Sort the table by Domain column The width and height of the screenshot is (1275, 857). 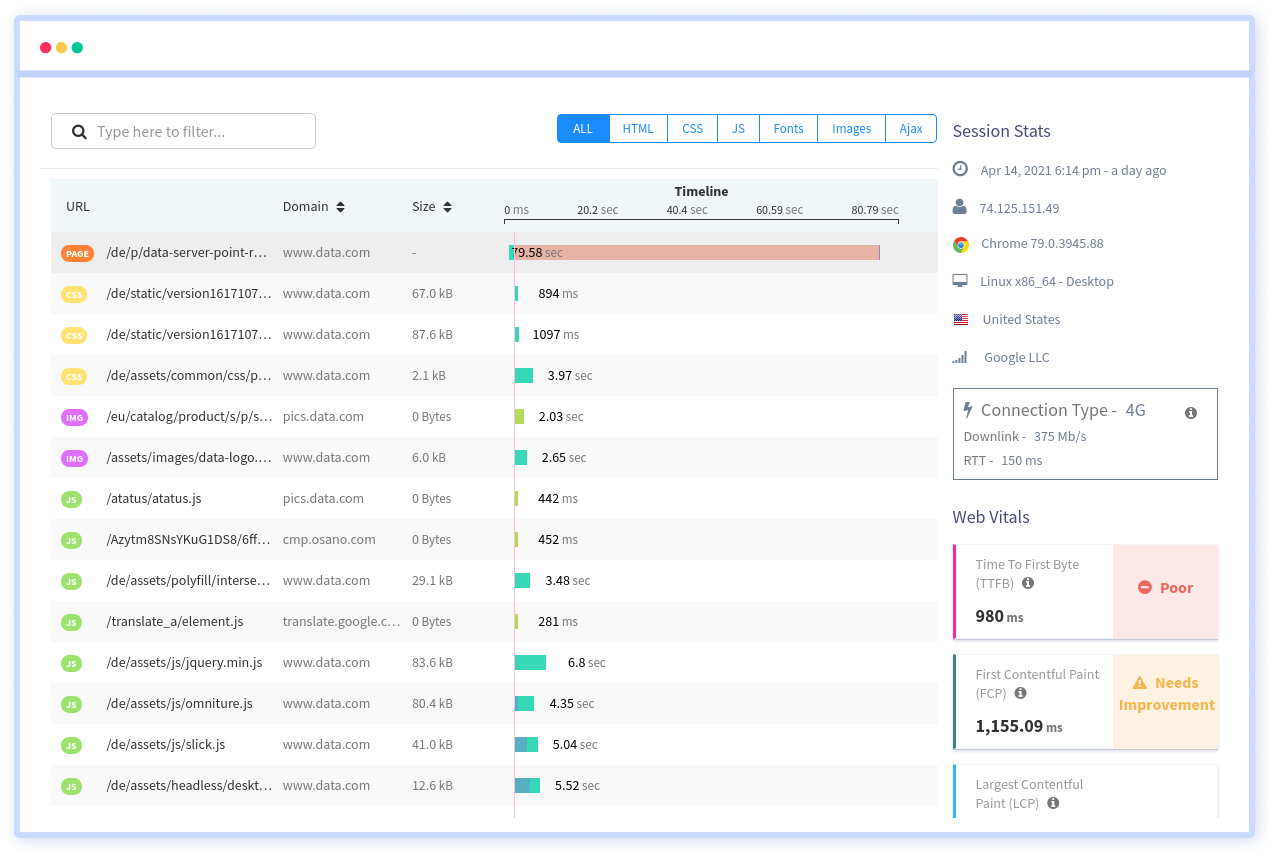(340, 207)
